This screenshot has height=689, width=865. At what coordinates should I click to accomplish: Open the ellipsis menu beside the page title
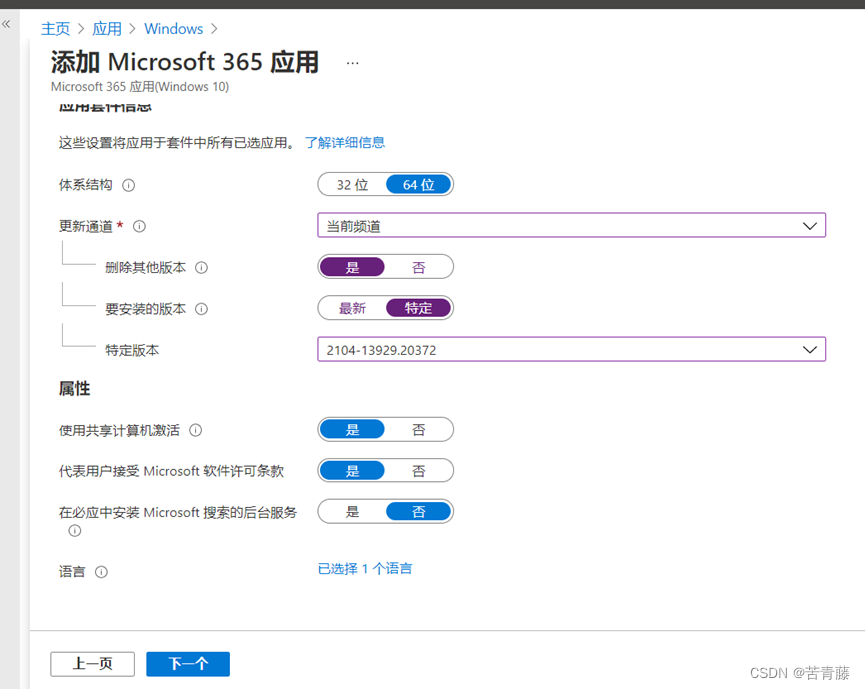[352, 62]
